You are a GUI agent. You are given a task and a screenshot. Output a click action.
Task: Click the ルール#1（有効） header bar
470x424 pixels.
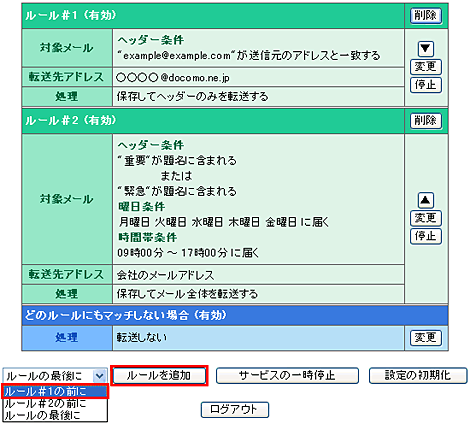213,16
